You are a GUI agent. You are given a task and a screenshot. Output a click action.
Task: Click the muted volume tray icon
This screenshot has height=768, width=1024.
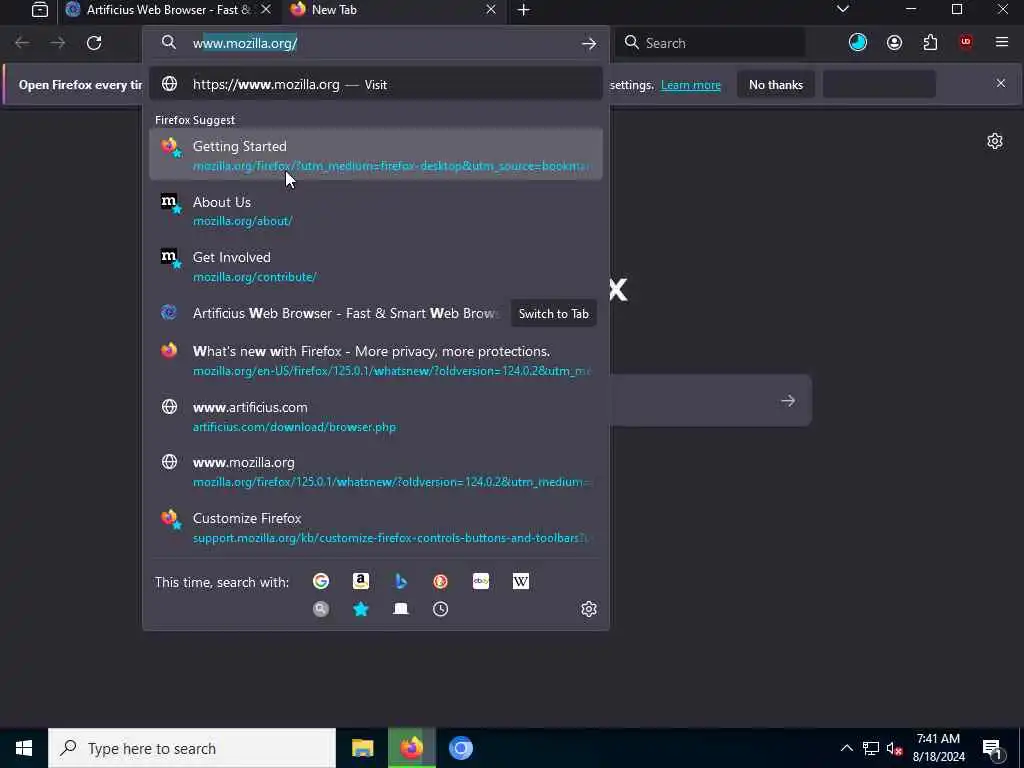[x=894, y=748]
